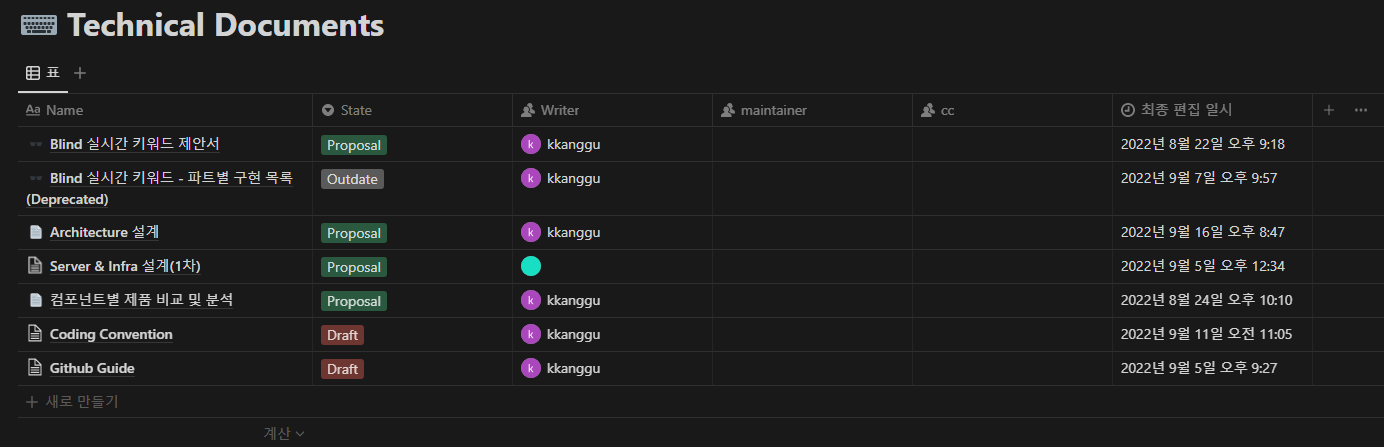The width and height of the screenshot is (1384, 447).
Task: Click kkanggu avatar in Github Guide row
Action: [531, 368]
